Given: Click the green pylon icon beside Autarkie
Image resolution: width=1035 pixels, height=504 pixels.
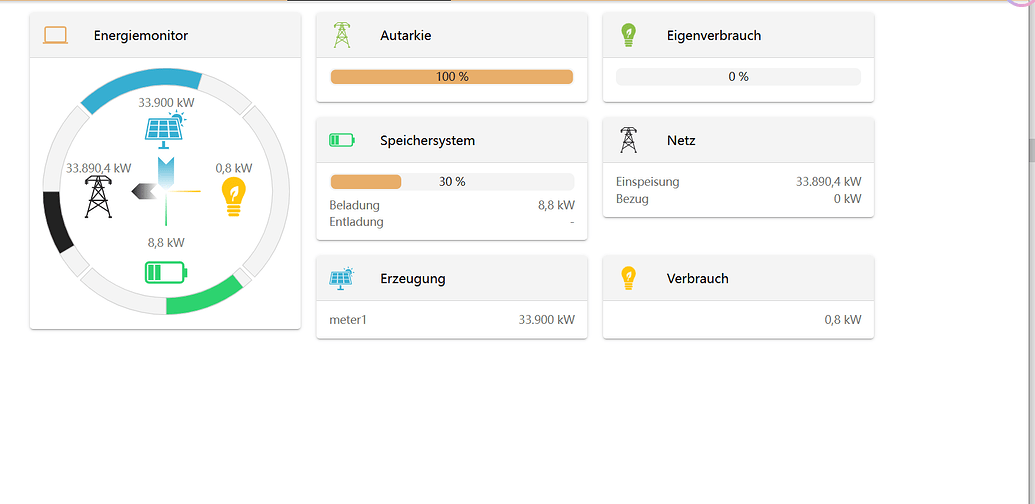Looking at the screenshot, I should 342,36.
